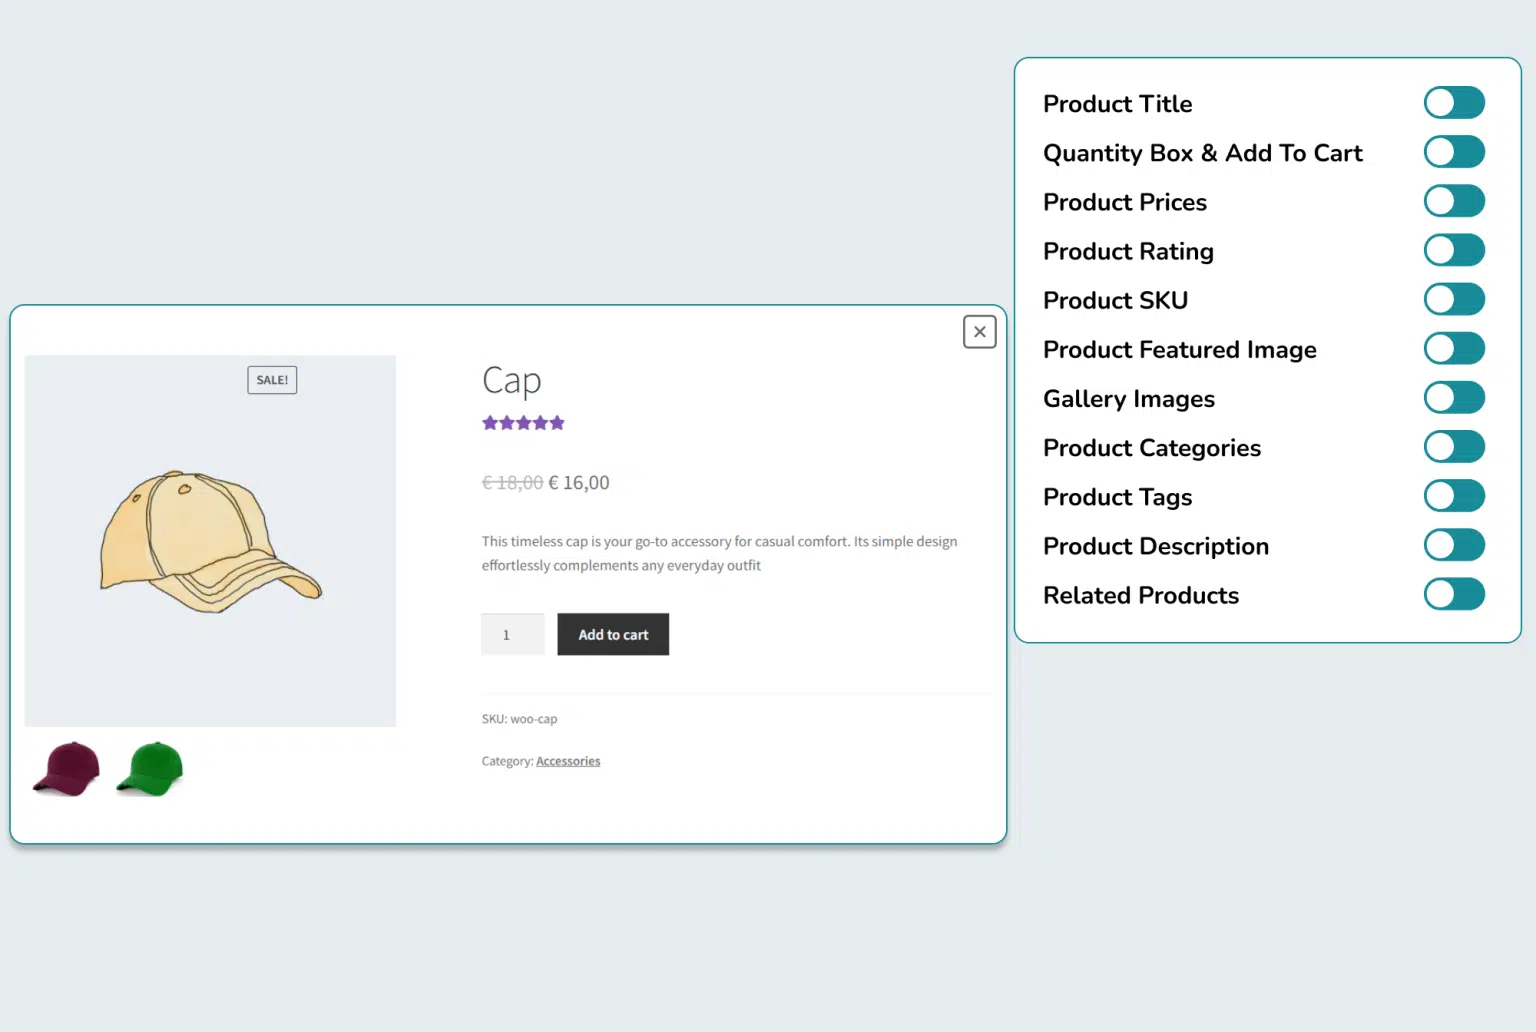Toggle the Product Tags switch
Image resolution: width=1536 pixels, height=1032 pixels.
coord(1453,496)
